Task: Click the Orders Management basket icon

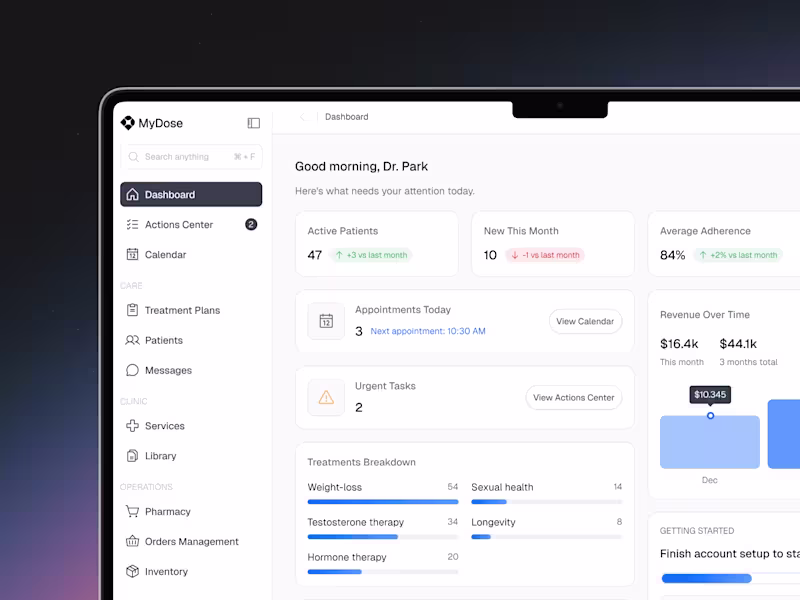Action: coord(132,541)
